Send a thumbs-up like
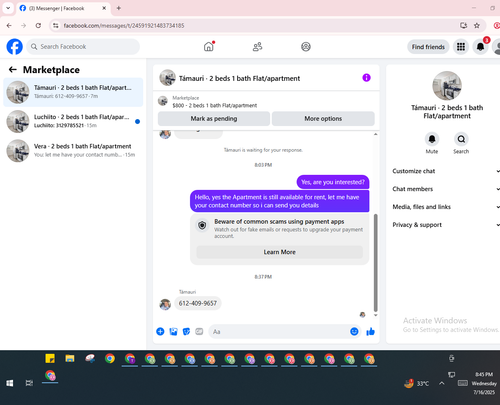The height and width of the screenshot is (405, 500). pyautogui.click(x=370, y=331)
